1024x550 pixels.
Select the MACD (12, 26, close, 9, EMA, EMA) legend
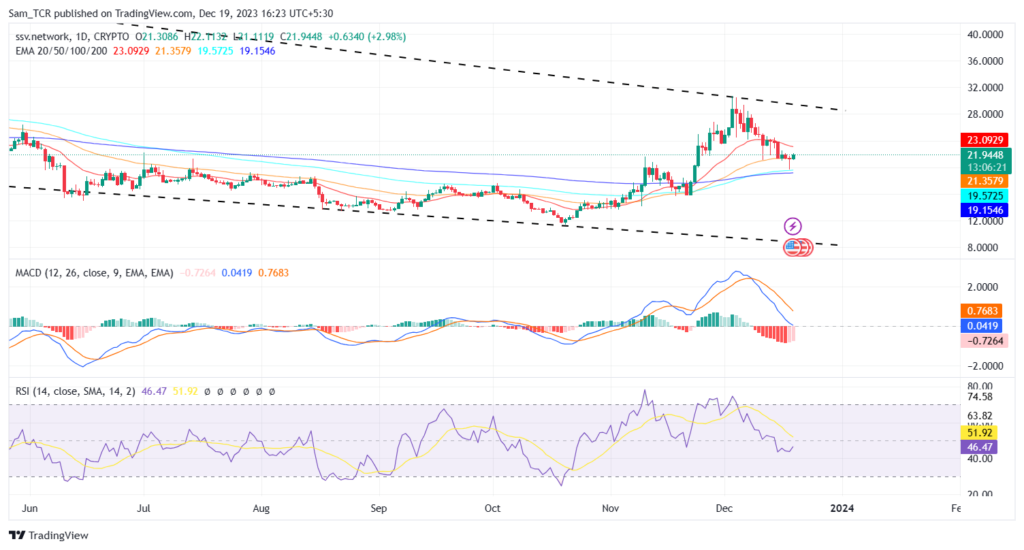point(94,273)
